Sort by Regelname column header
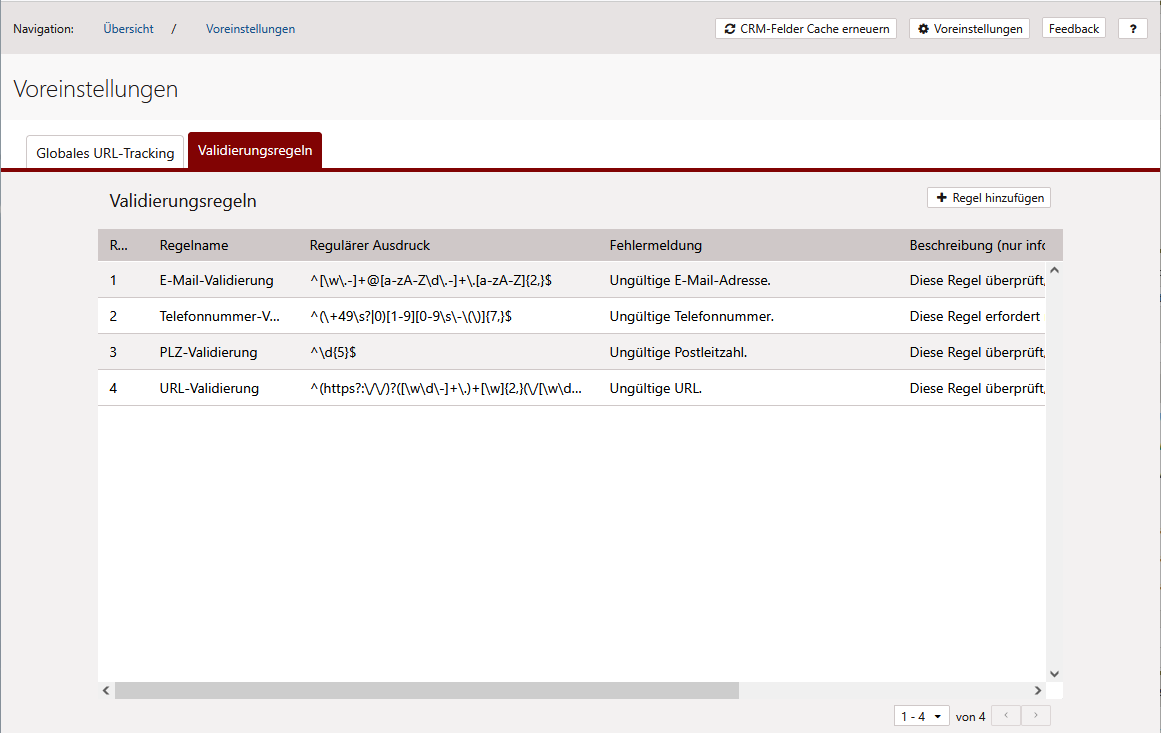This screenshot has width=1161, height=733. click(194, 245)
